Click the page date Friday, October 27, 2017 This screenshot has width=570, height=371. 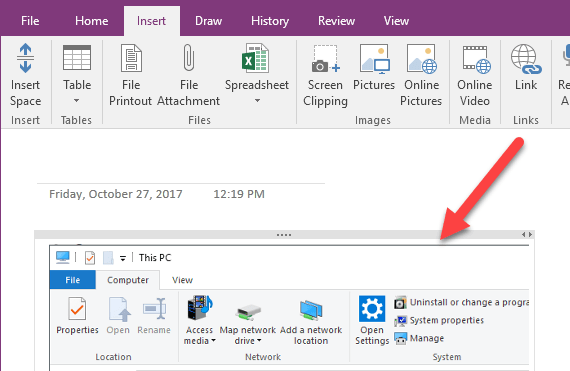pos(116,194)
